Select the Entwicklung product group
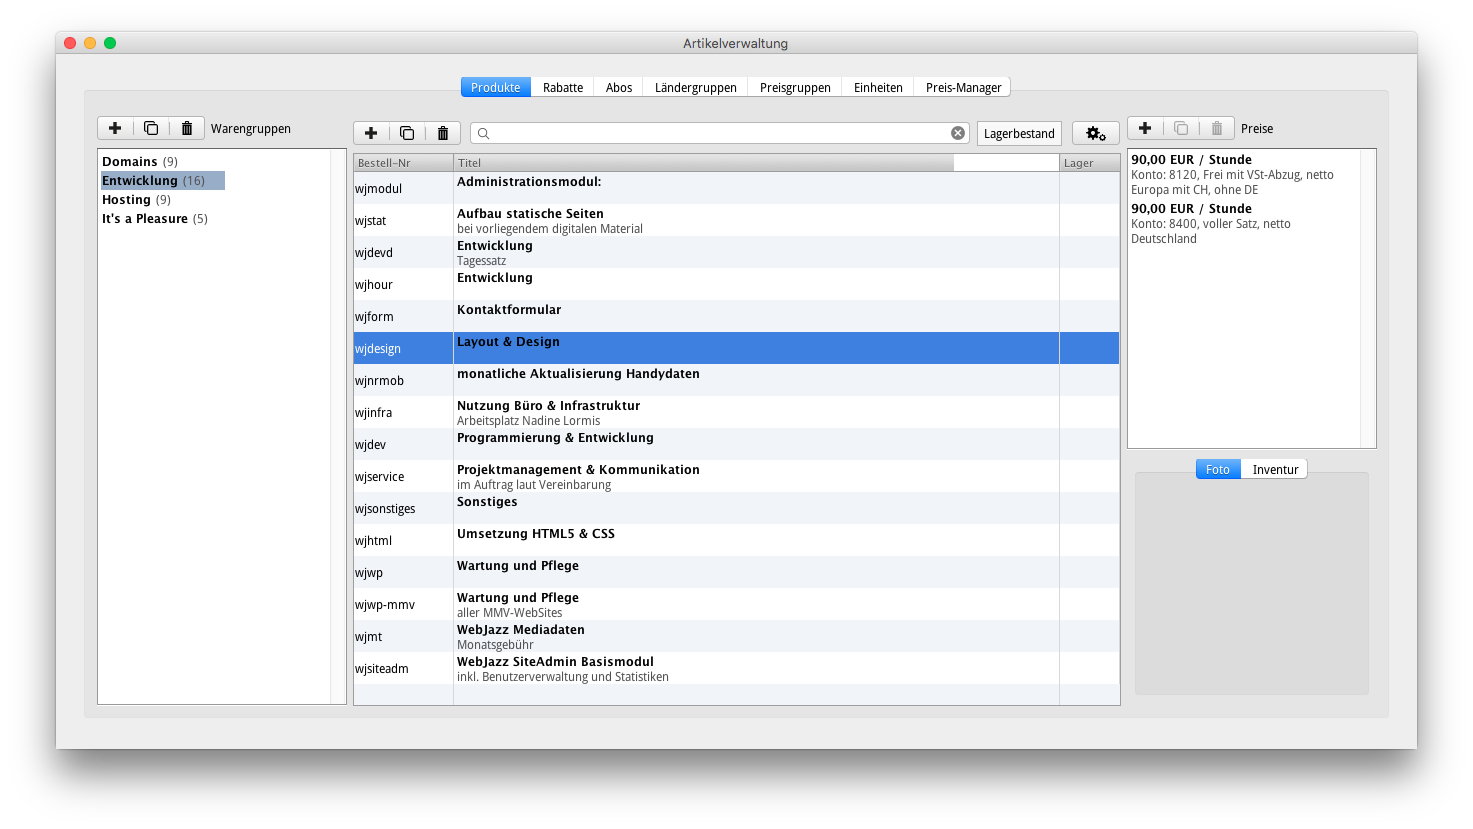1473x829 pixels. point(162,180)
